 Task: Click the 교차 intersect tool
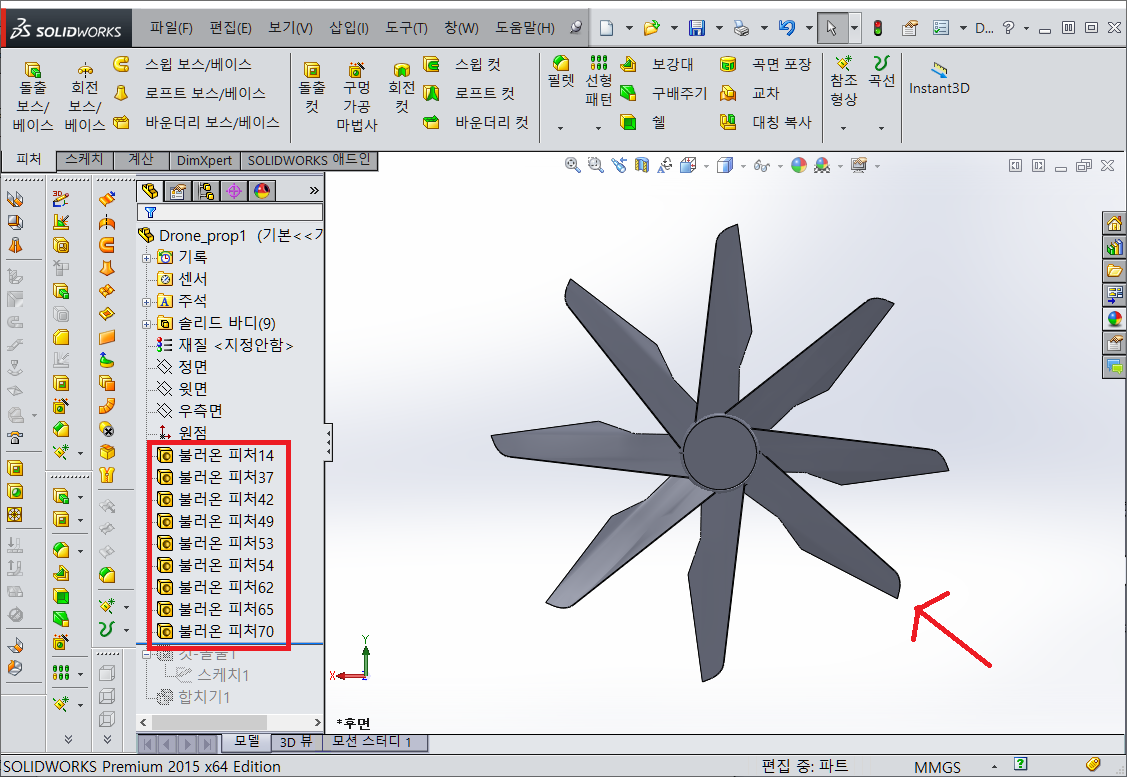pos(750,93)
